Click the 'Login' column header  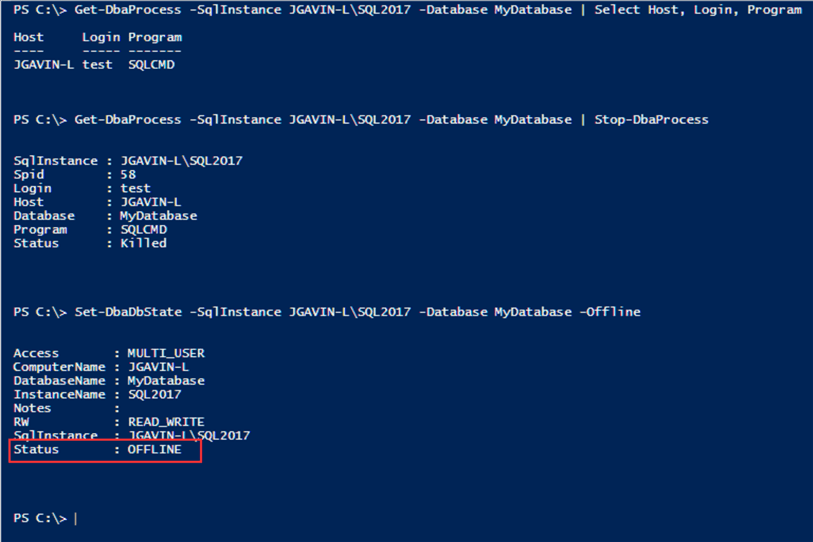pyautogui.click(x=101, y=38)
